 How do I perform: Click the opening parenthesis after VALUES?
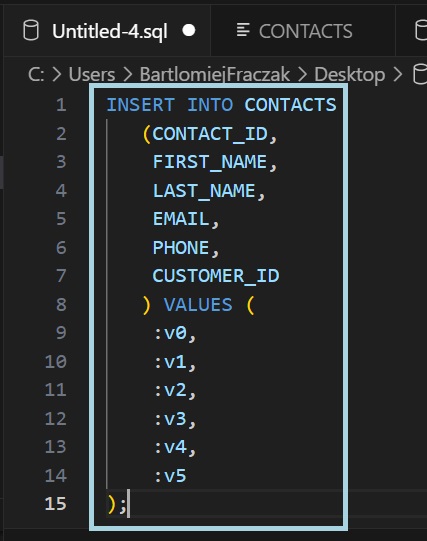pos(251,305)
